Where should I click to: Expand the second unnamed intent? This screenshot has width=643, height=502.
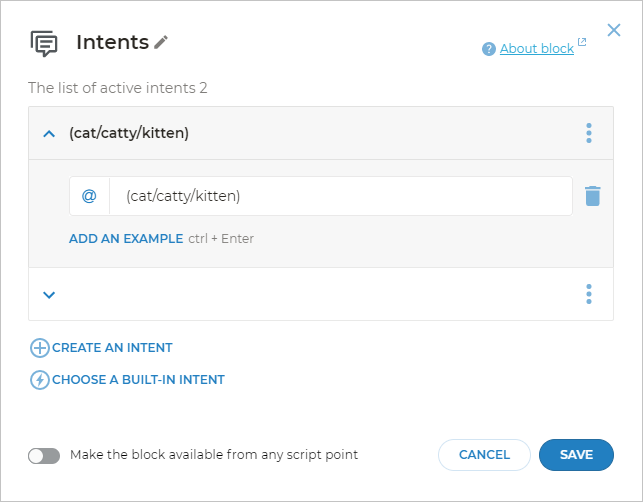pos(49,294)
